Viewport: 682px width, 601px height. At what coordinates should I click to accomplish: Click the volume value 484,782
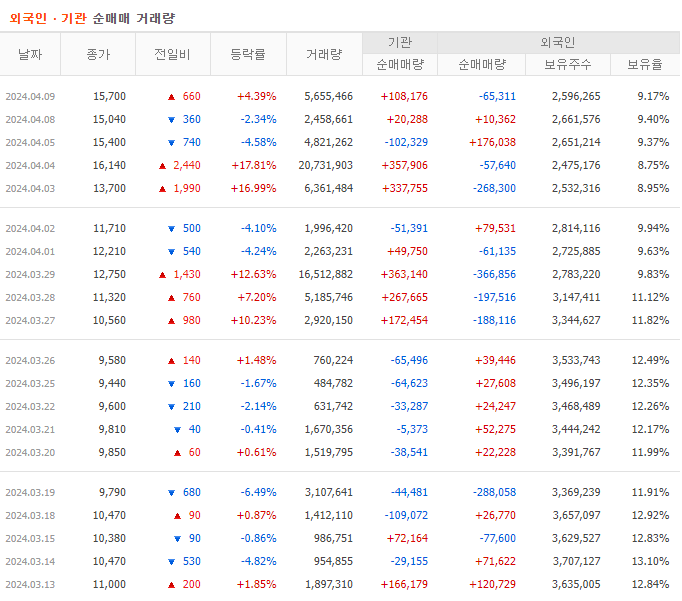333,384
